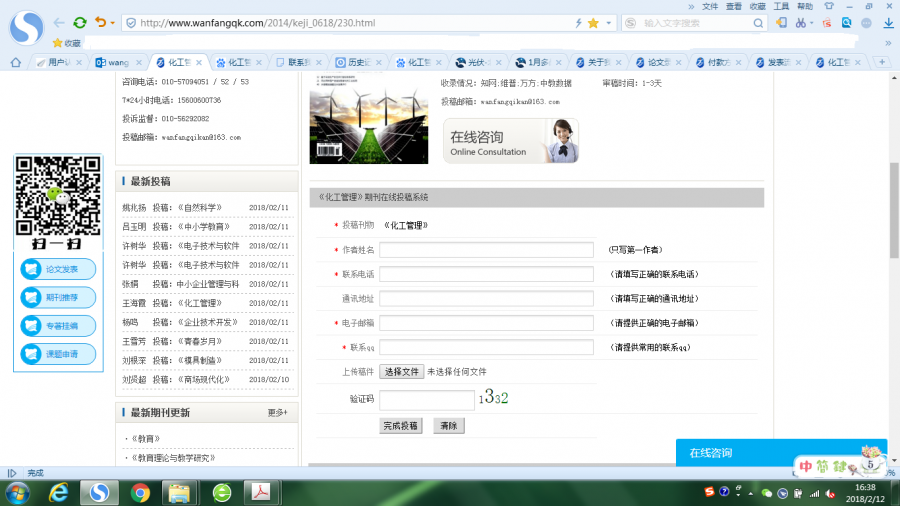This screenshot has width=900, height=506.
Task: Open the 工具 menu
Action: click(x=781, y=6)
